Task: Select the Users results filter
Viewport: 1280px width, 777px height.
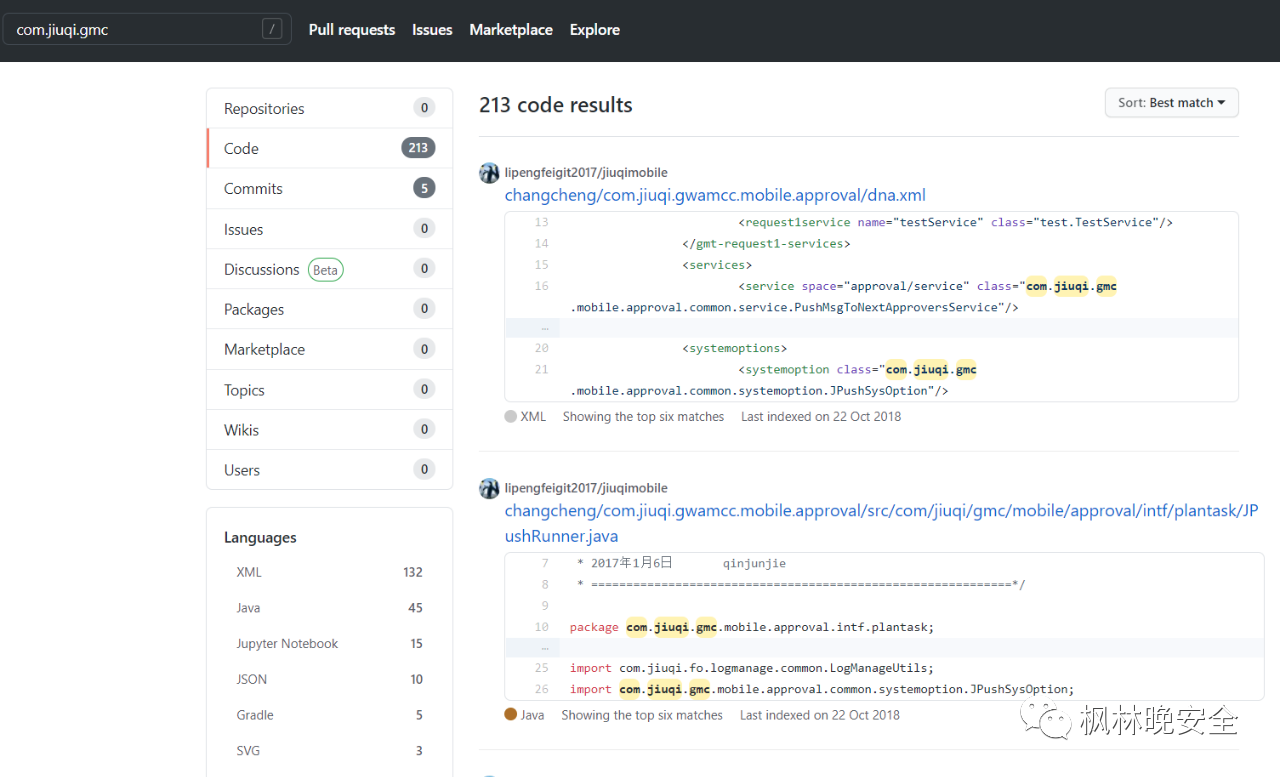Action: [x=329, y=470]
